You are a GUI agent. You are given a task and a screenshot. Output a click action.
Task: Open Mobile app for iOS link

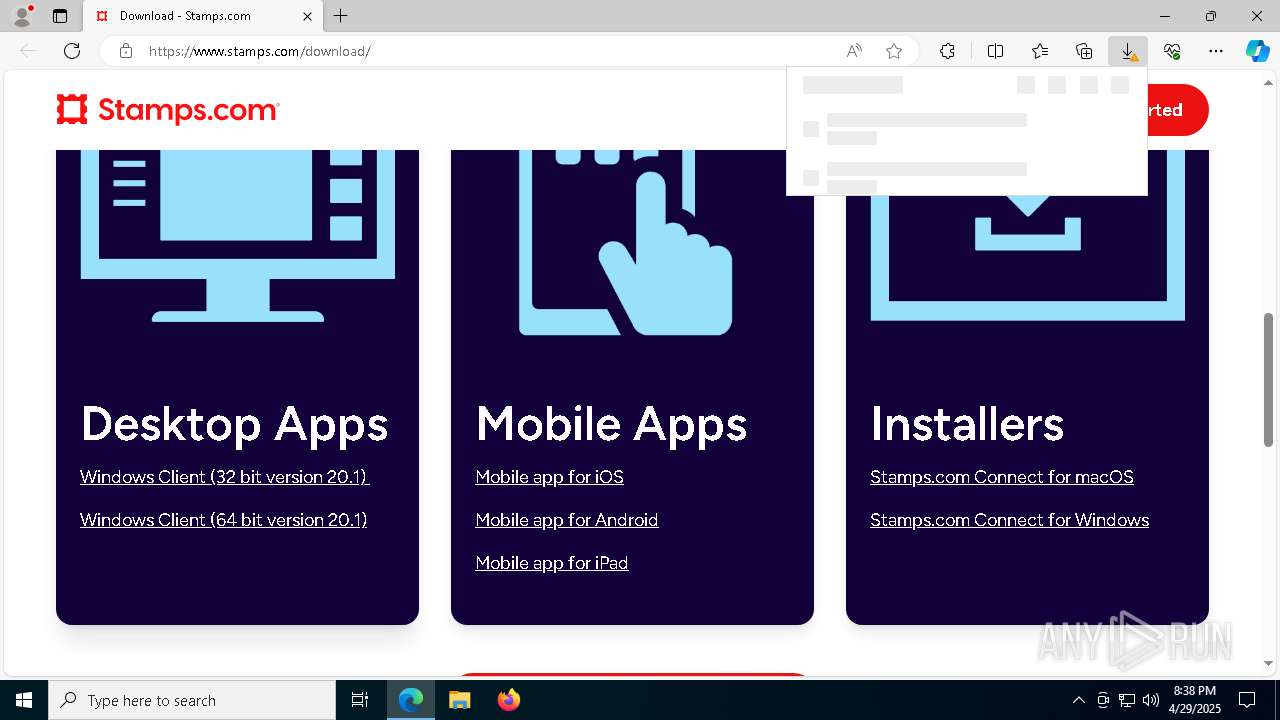550,477
